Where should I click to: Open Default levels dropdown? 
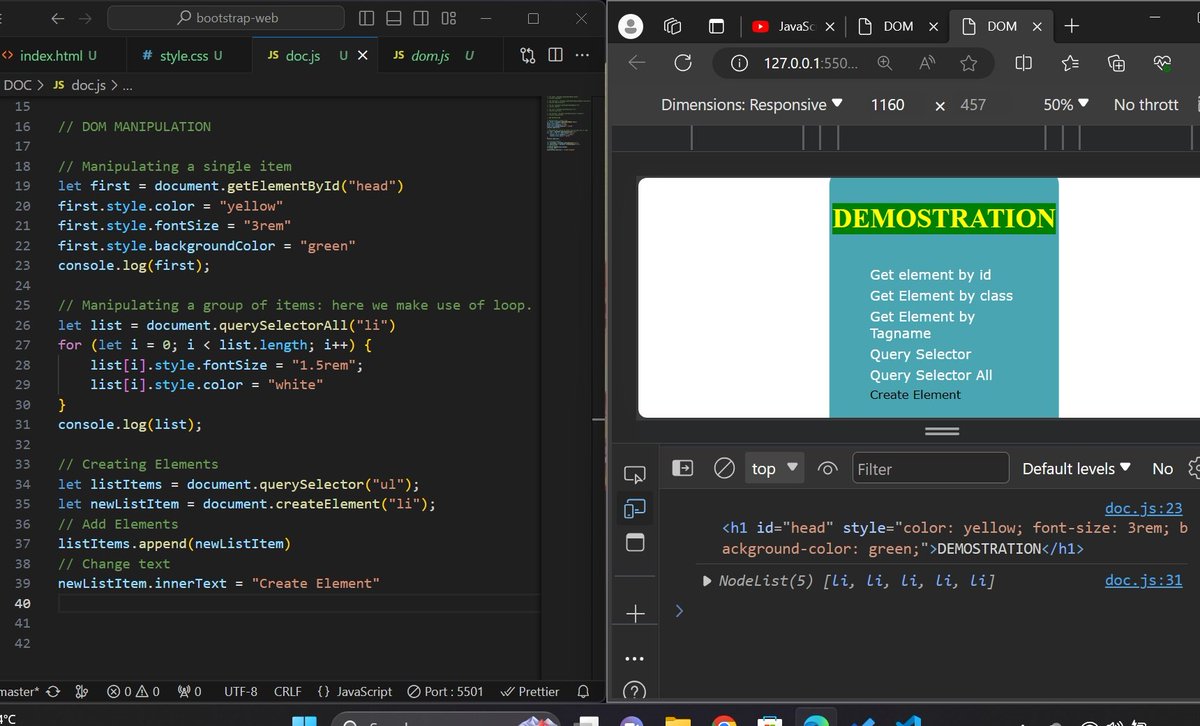coord(1076,468)
